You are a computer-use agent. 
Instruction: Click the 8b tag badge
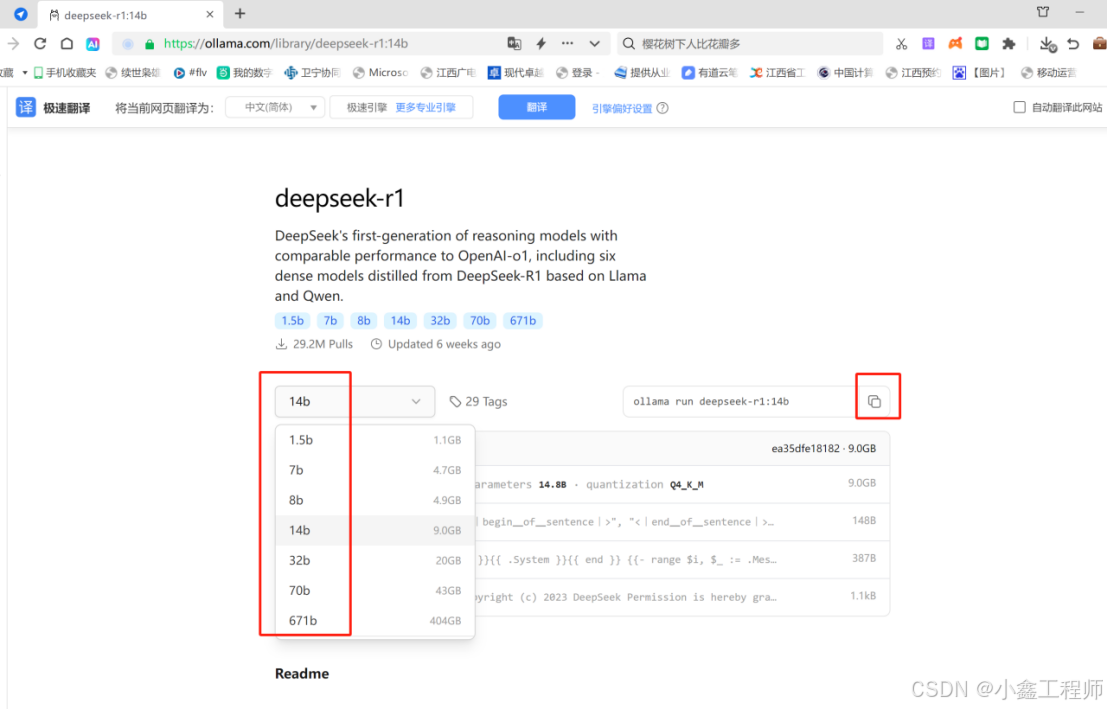pyautogui.click(x=364, y=321)
